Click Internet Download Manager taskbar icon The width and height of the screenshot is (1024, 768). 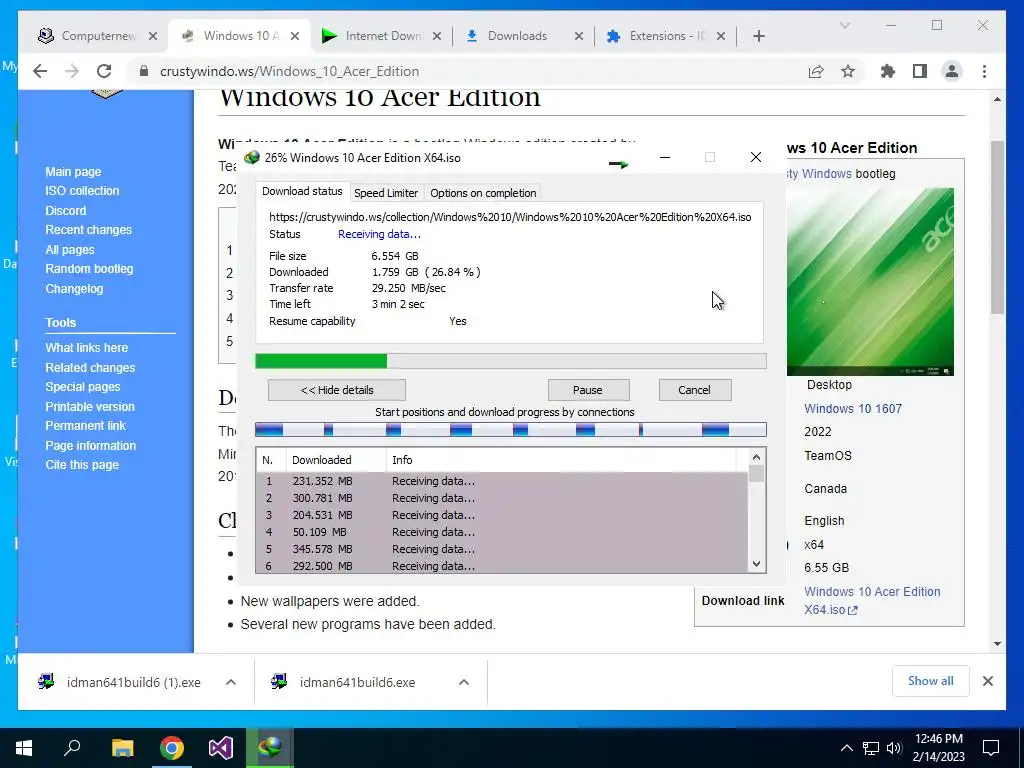tap(270, 747)
